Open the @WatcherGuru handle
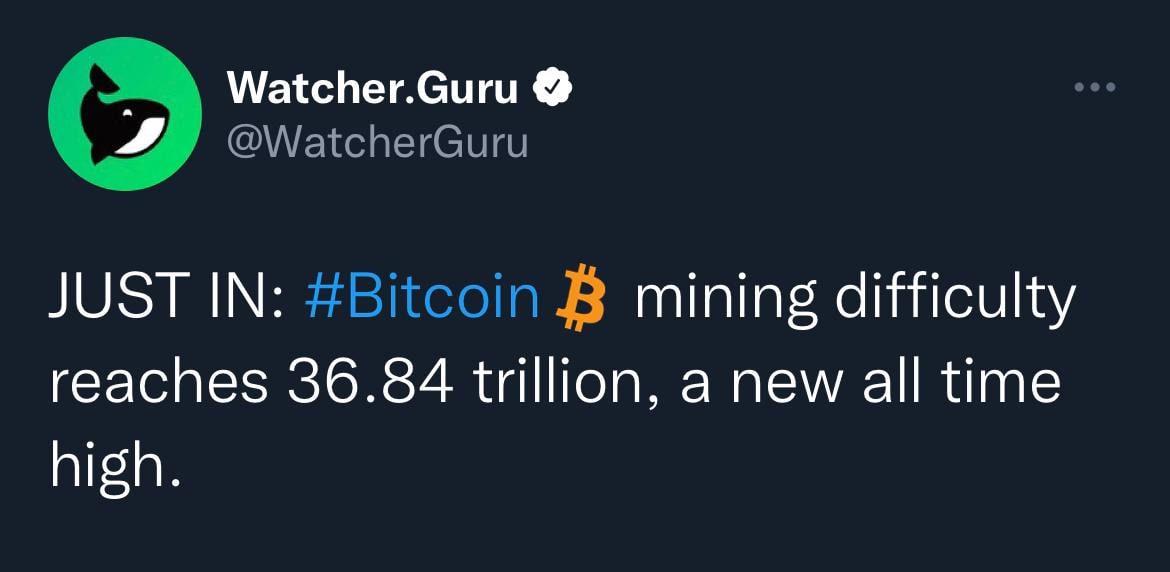This screenshot has height=572, width=1170. [377, 143]
